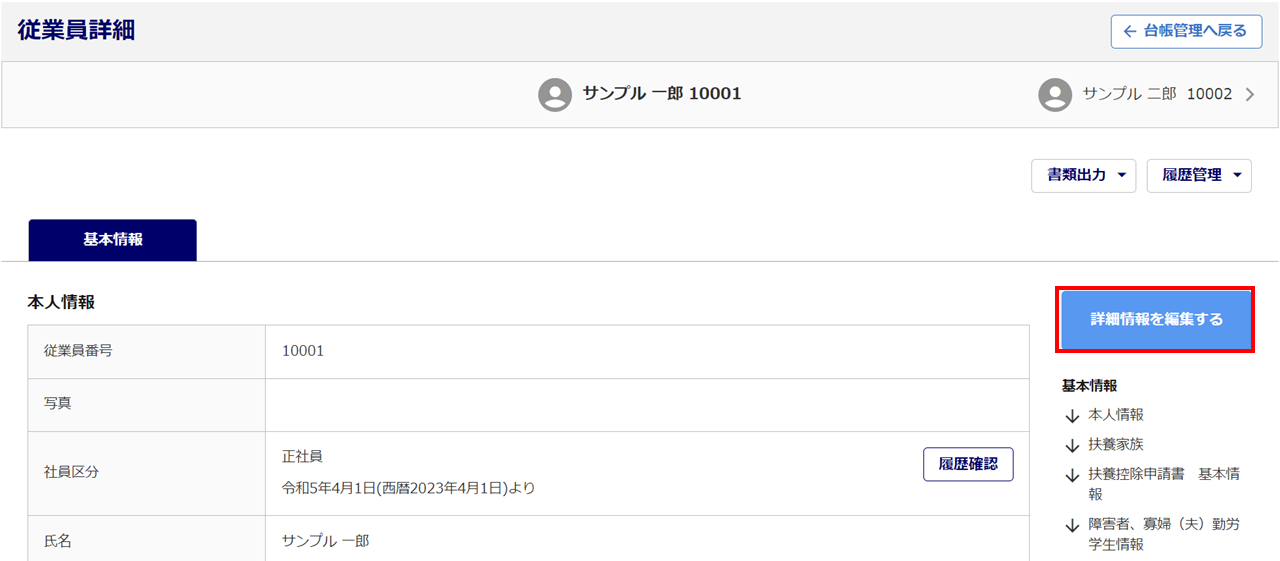Screen dimensions: 1280x561
Task: Click the 履歴確認 button
Action: point(967,464)
